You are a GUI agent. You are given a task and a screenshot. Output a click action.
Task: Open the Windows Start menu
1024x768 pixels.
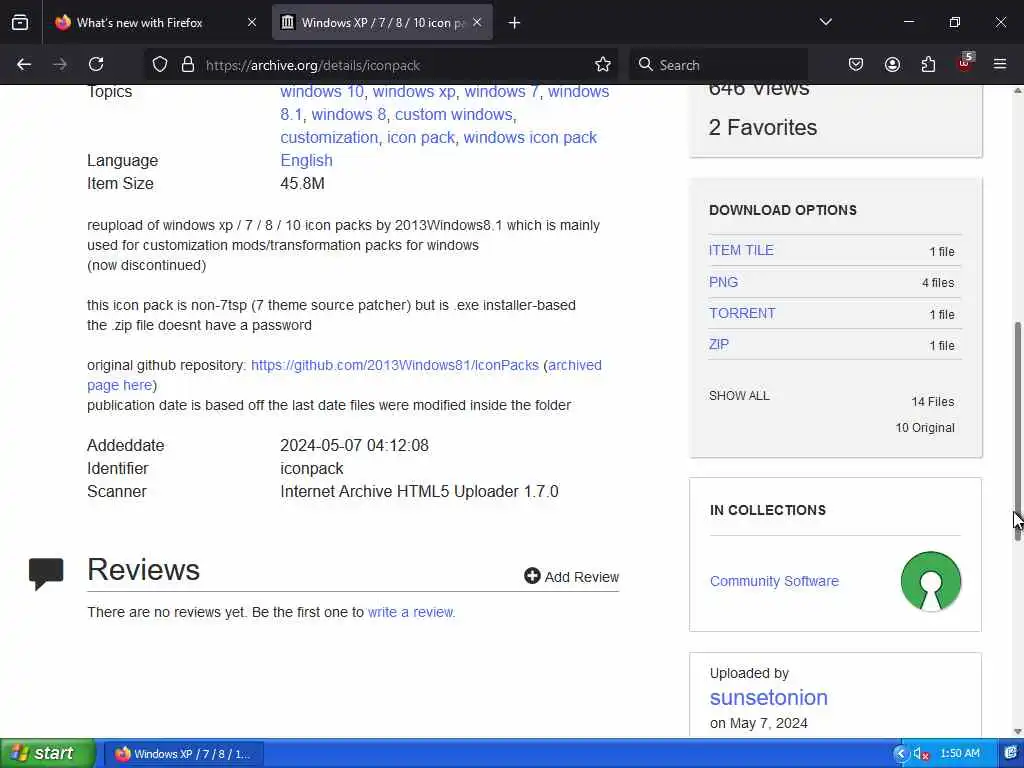coord(48,754)
